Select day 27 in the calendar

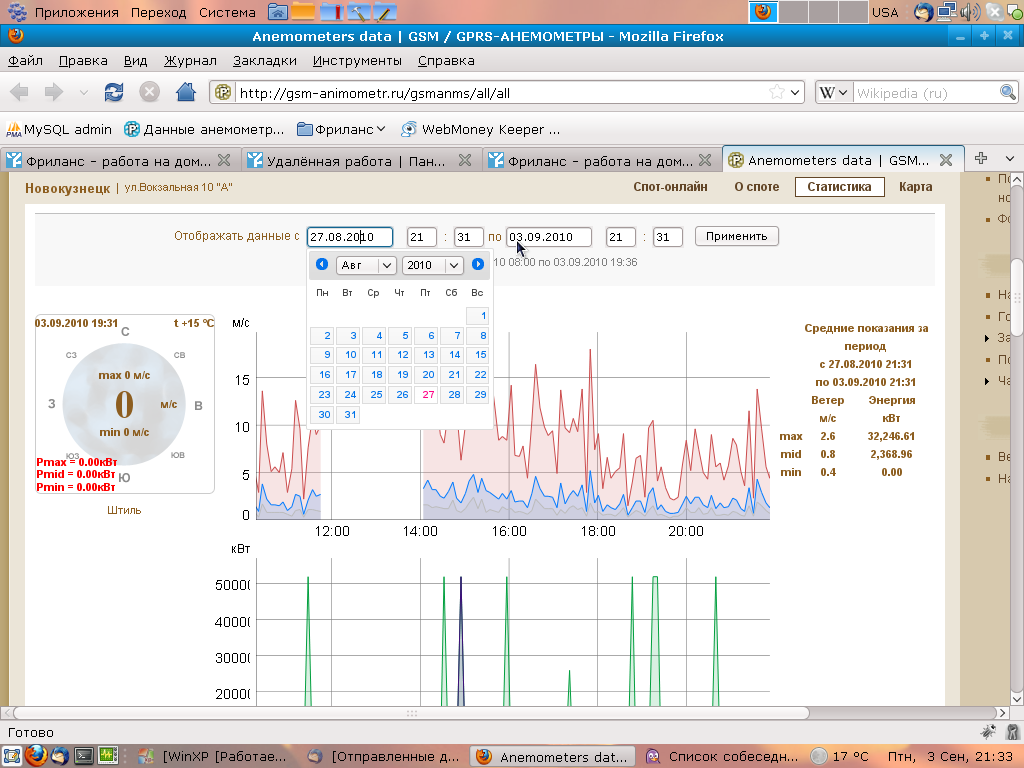[x=428, y=394]
